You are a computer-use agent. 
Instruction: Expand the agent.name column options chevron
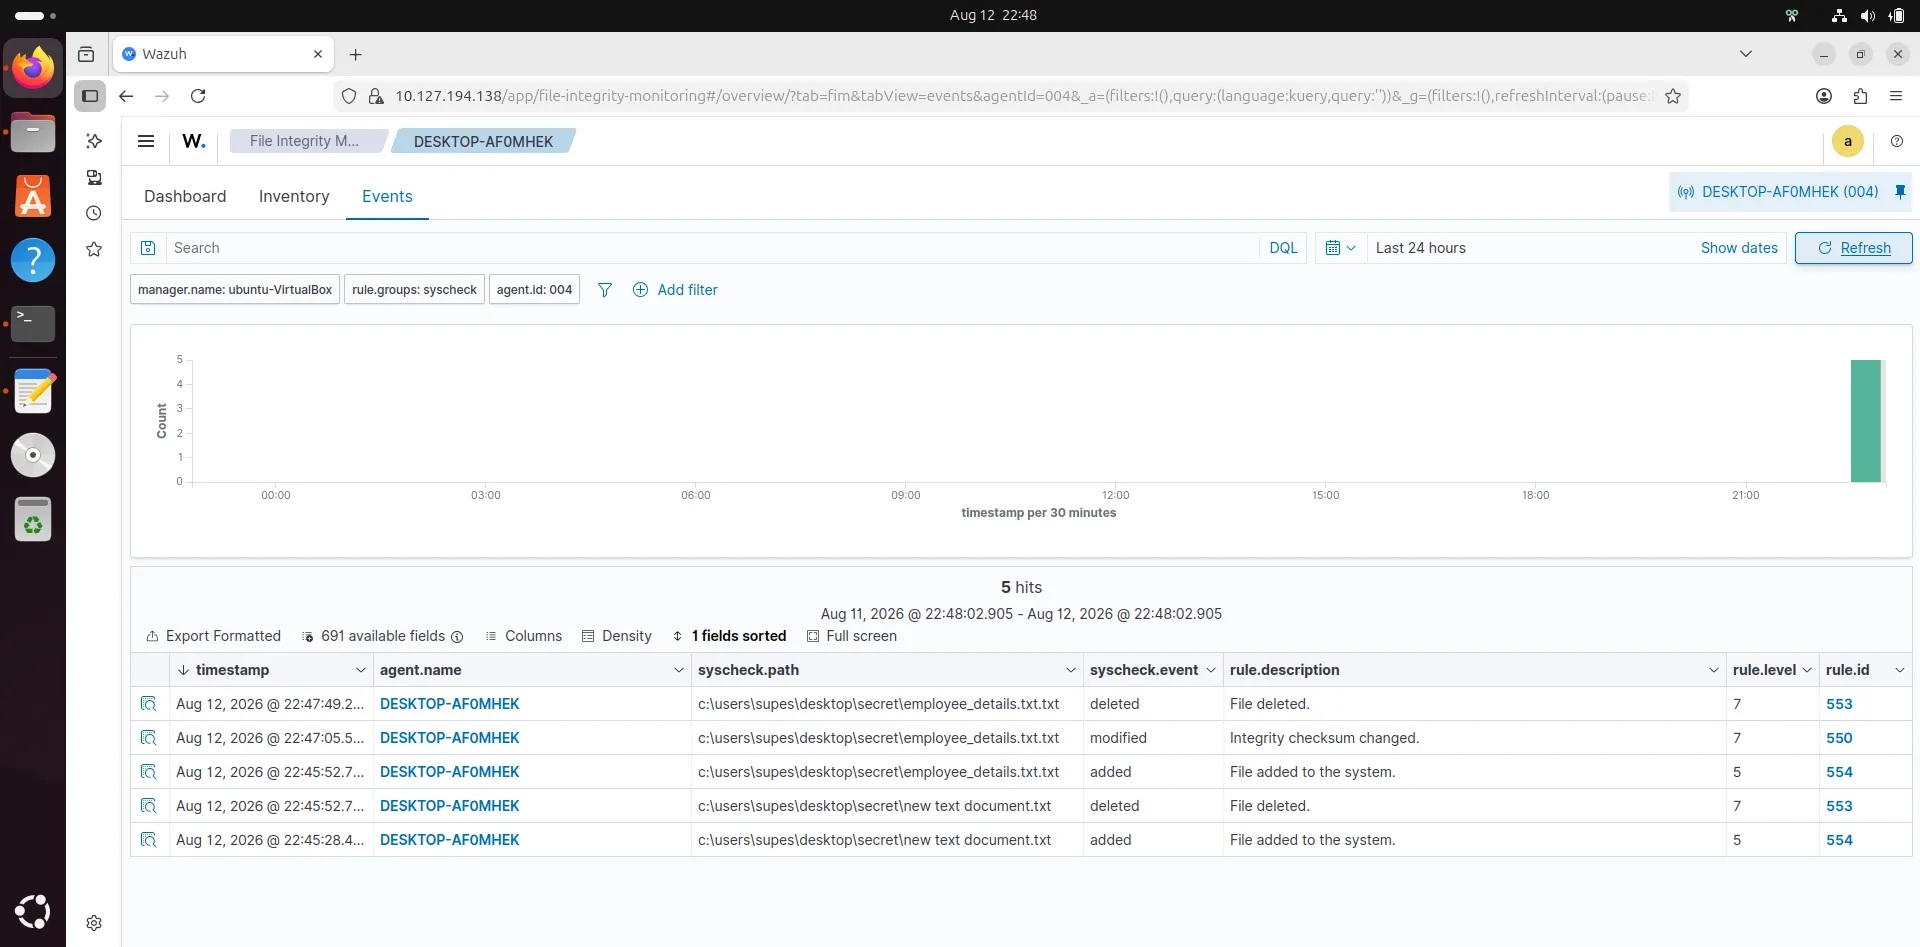(x=679, y=670)
